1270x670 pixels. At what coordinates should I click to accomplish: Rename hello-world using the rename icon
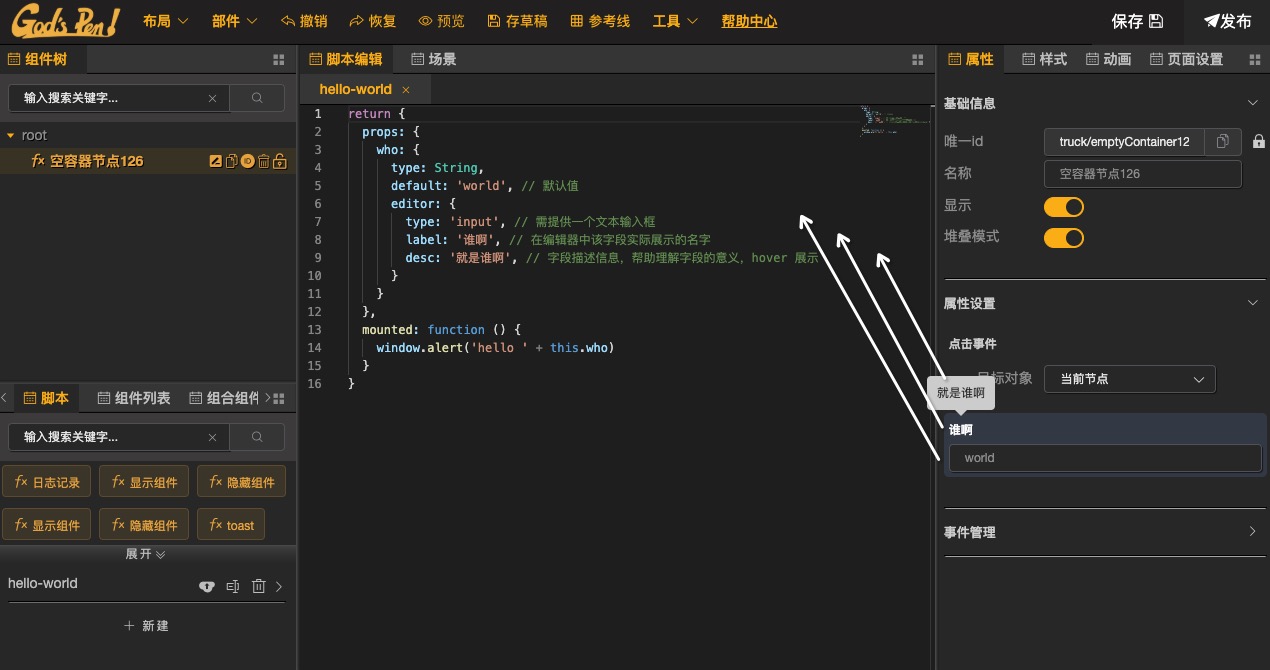click(233, 586)
